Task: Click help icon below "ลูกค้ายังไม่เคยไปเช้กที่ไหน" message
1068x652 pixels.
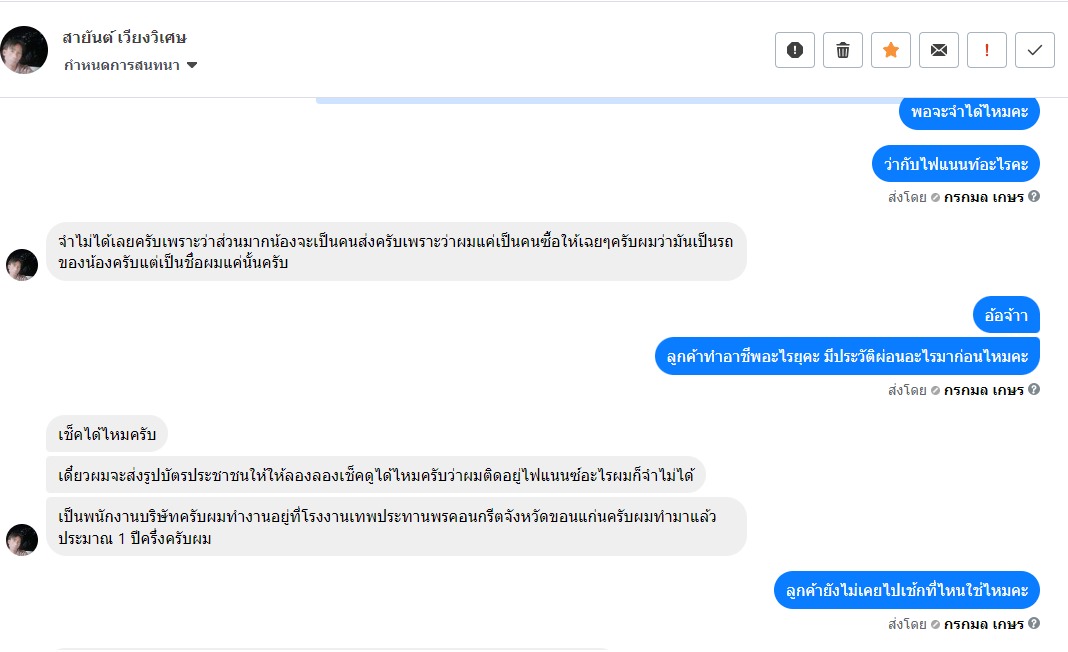Action: [1034, 624]
